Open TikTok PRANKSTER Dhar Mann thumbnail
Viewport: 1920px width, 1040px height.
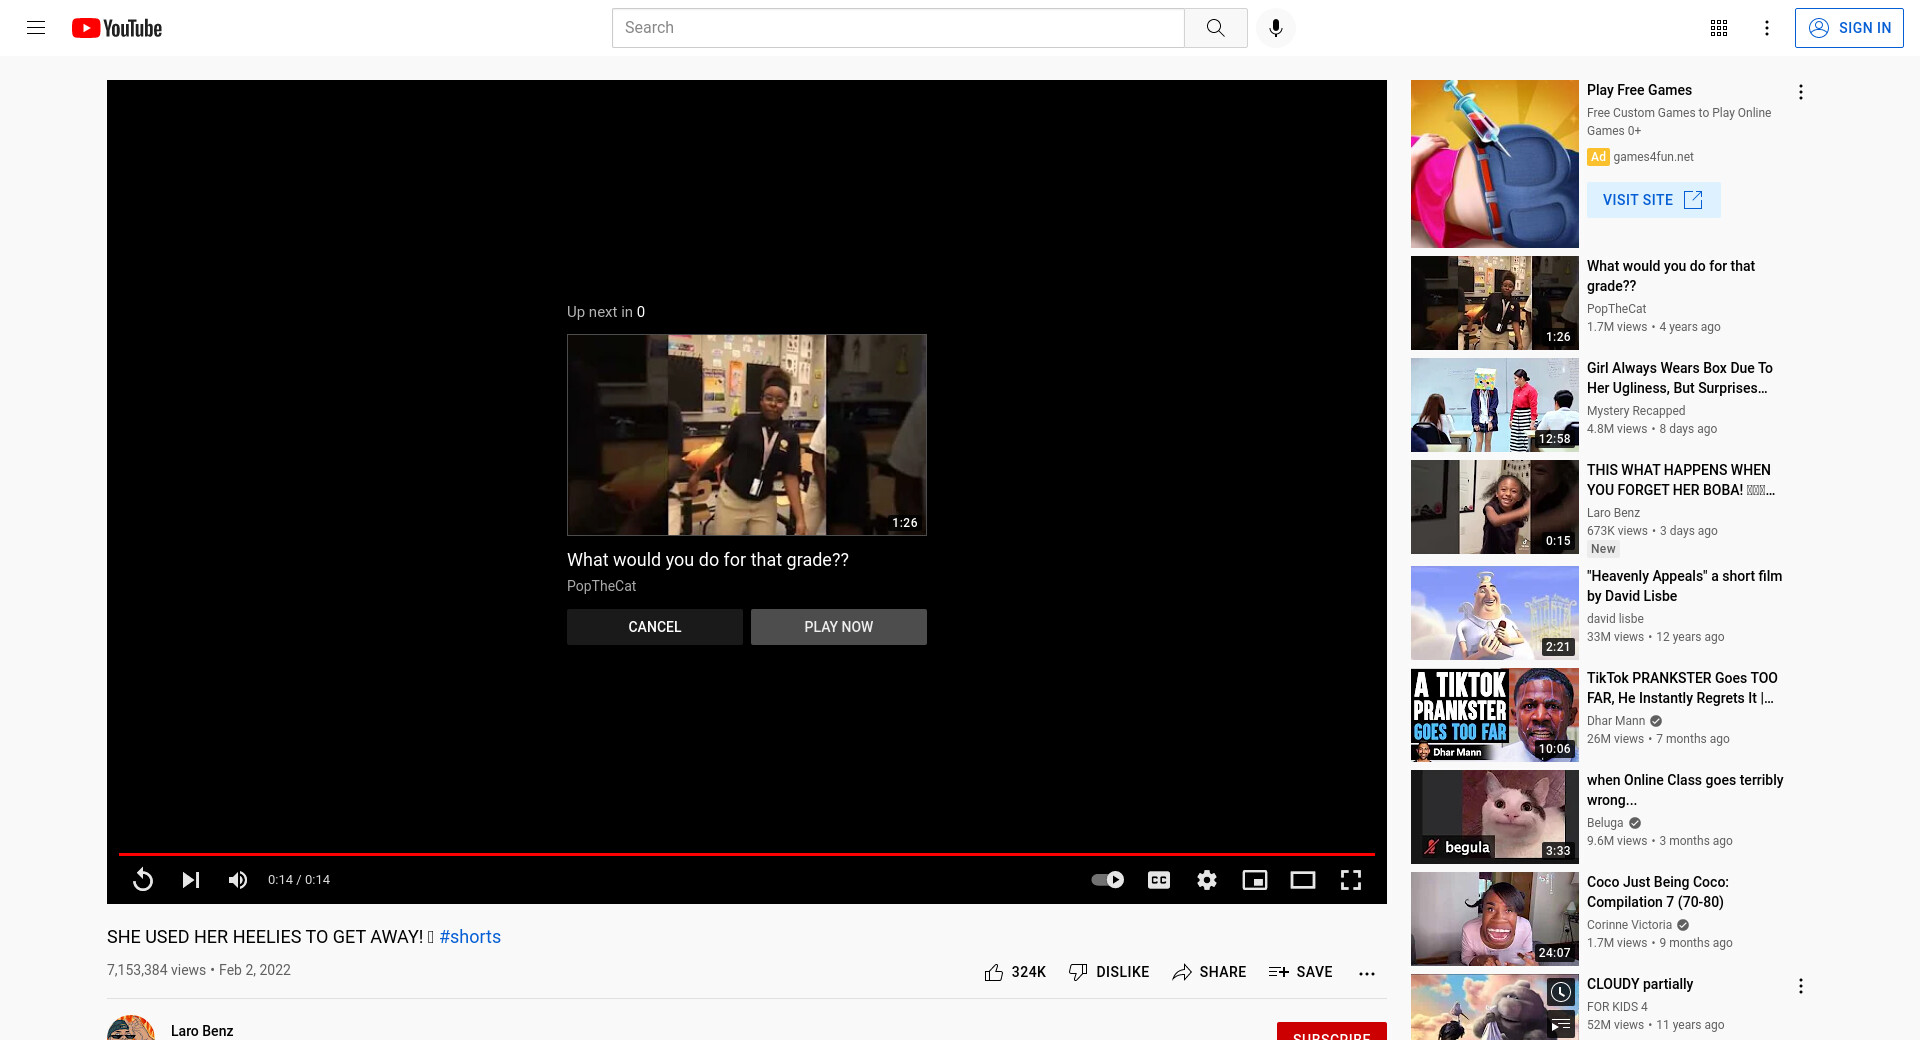pyautogui.click(x=1495, y=715)
